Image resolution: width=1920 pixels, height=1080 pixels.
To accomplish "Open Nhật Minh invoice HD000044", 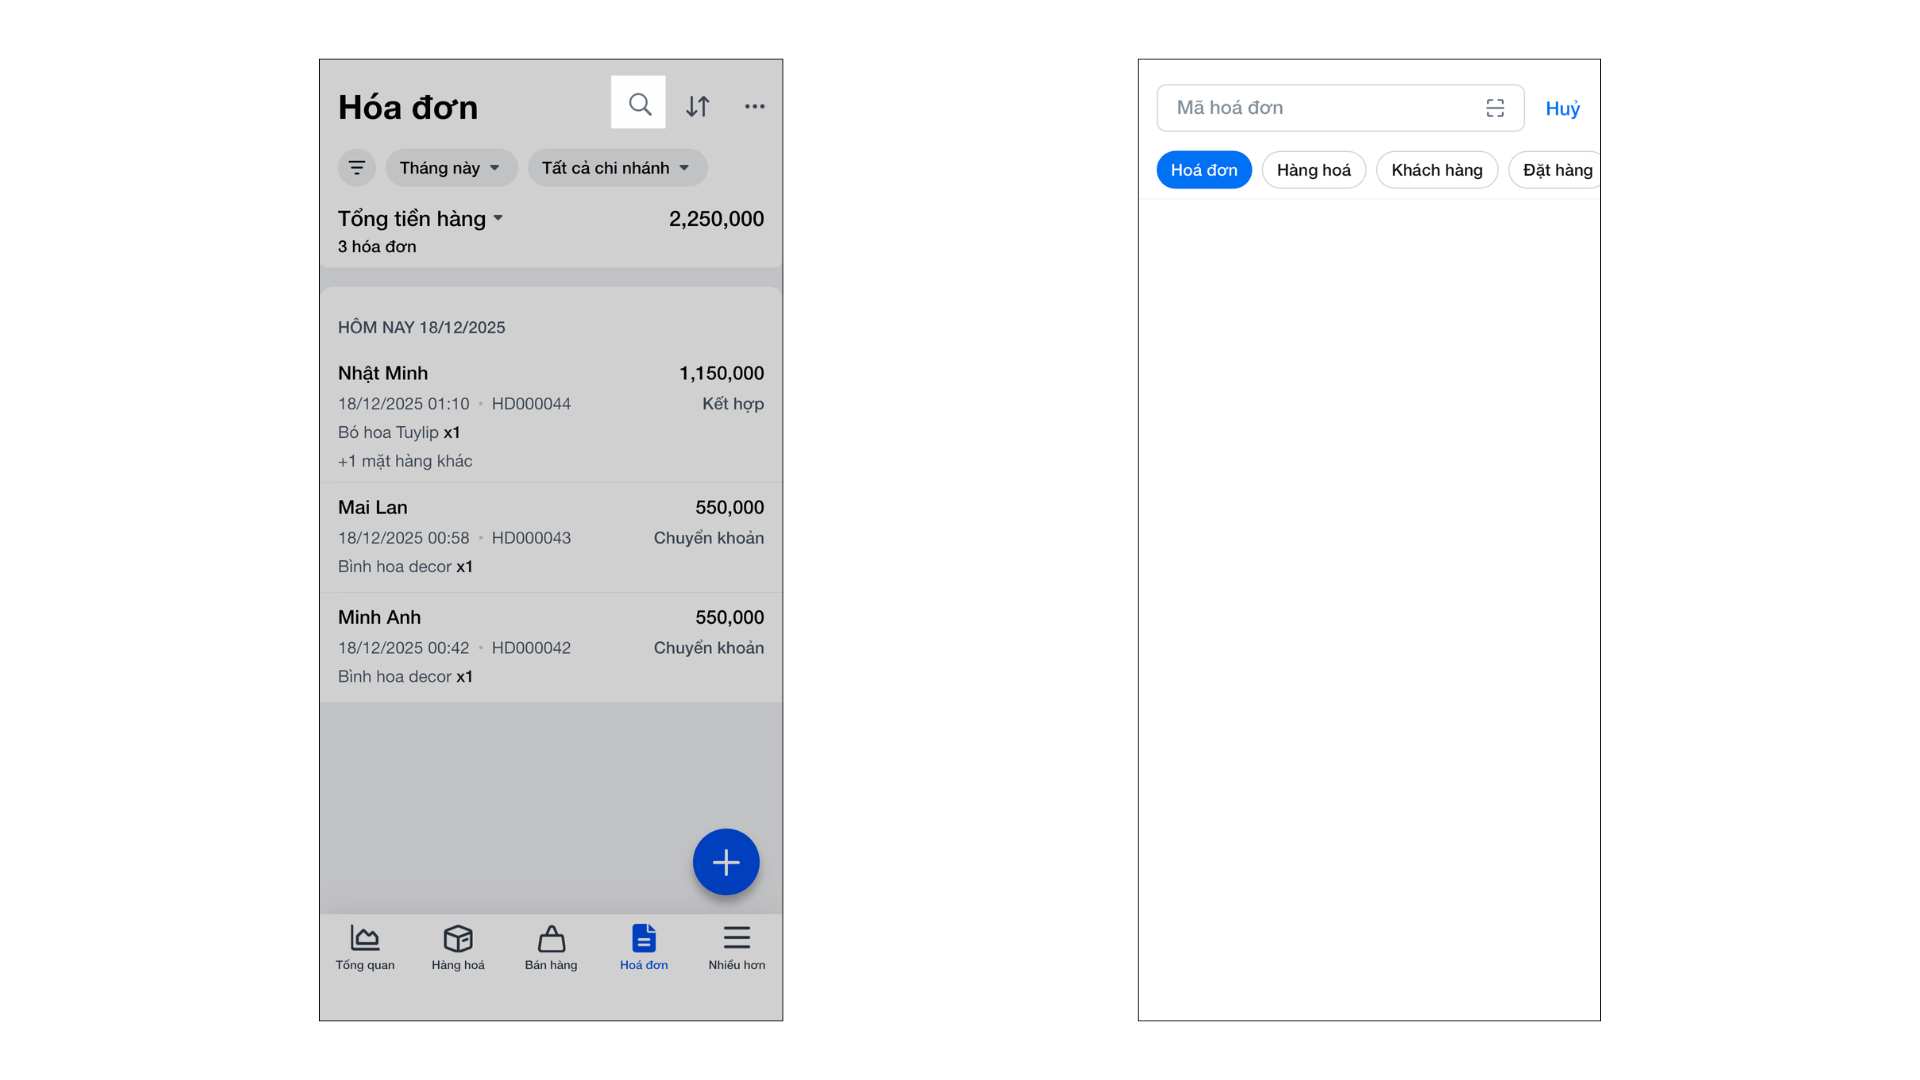I will pyautogui.click(x=551, y=416).
